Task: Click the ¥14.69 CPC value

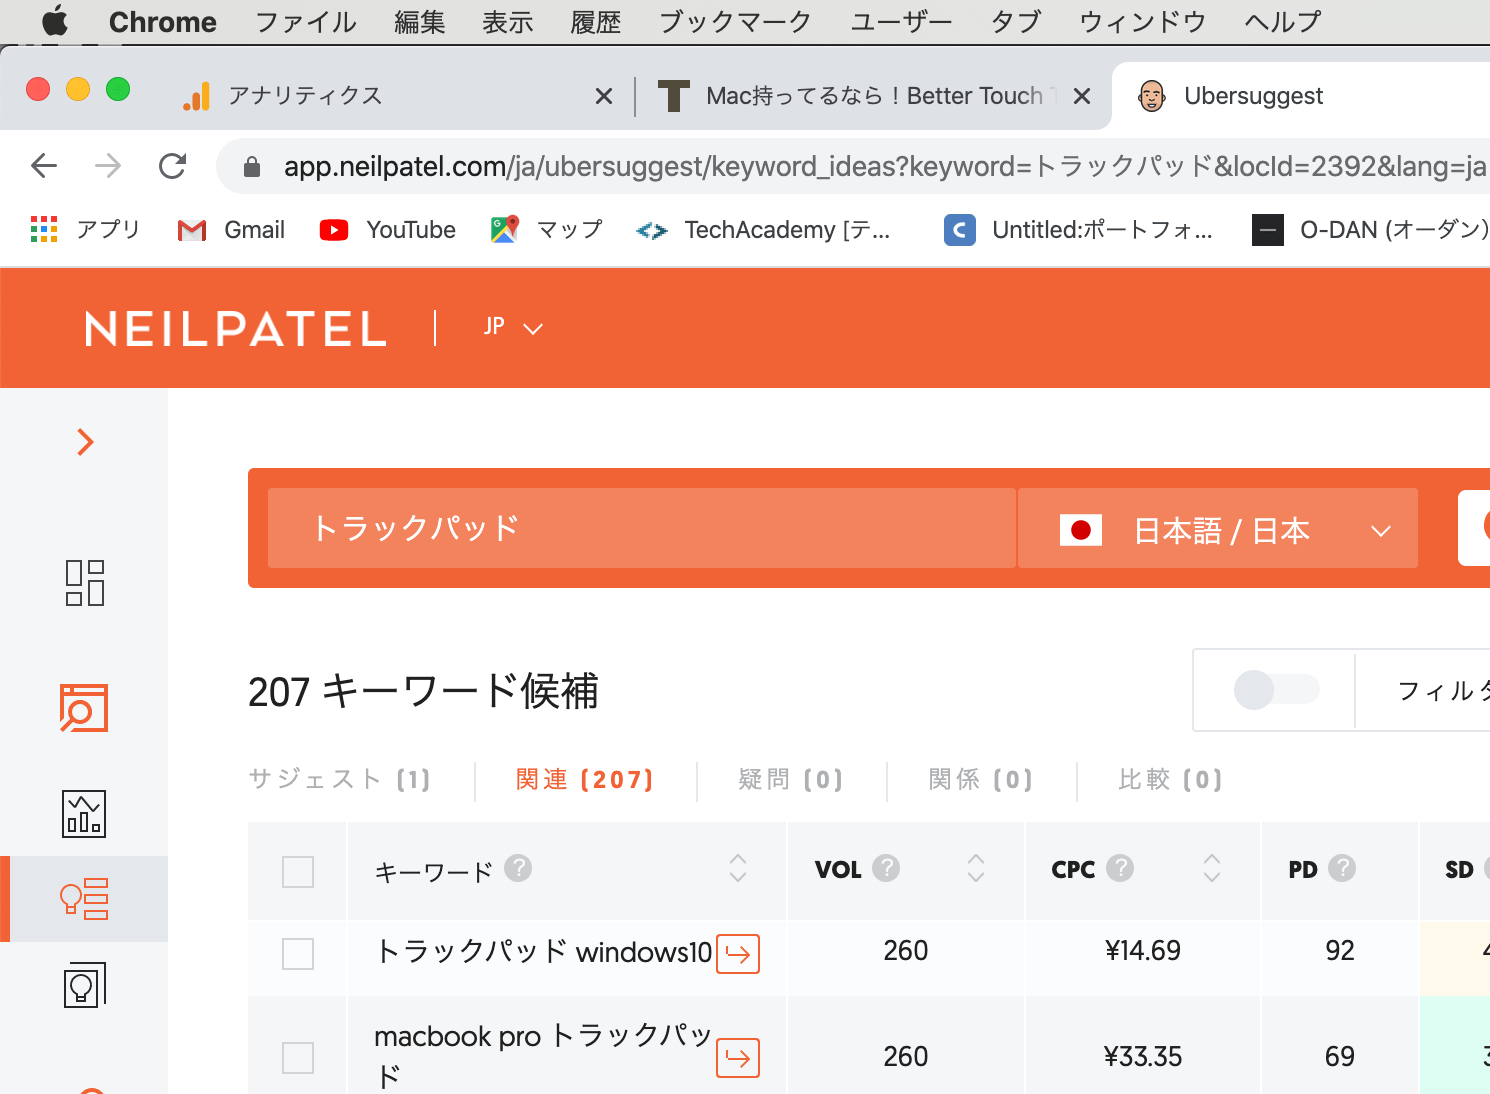Action: coord(1143,951)
